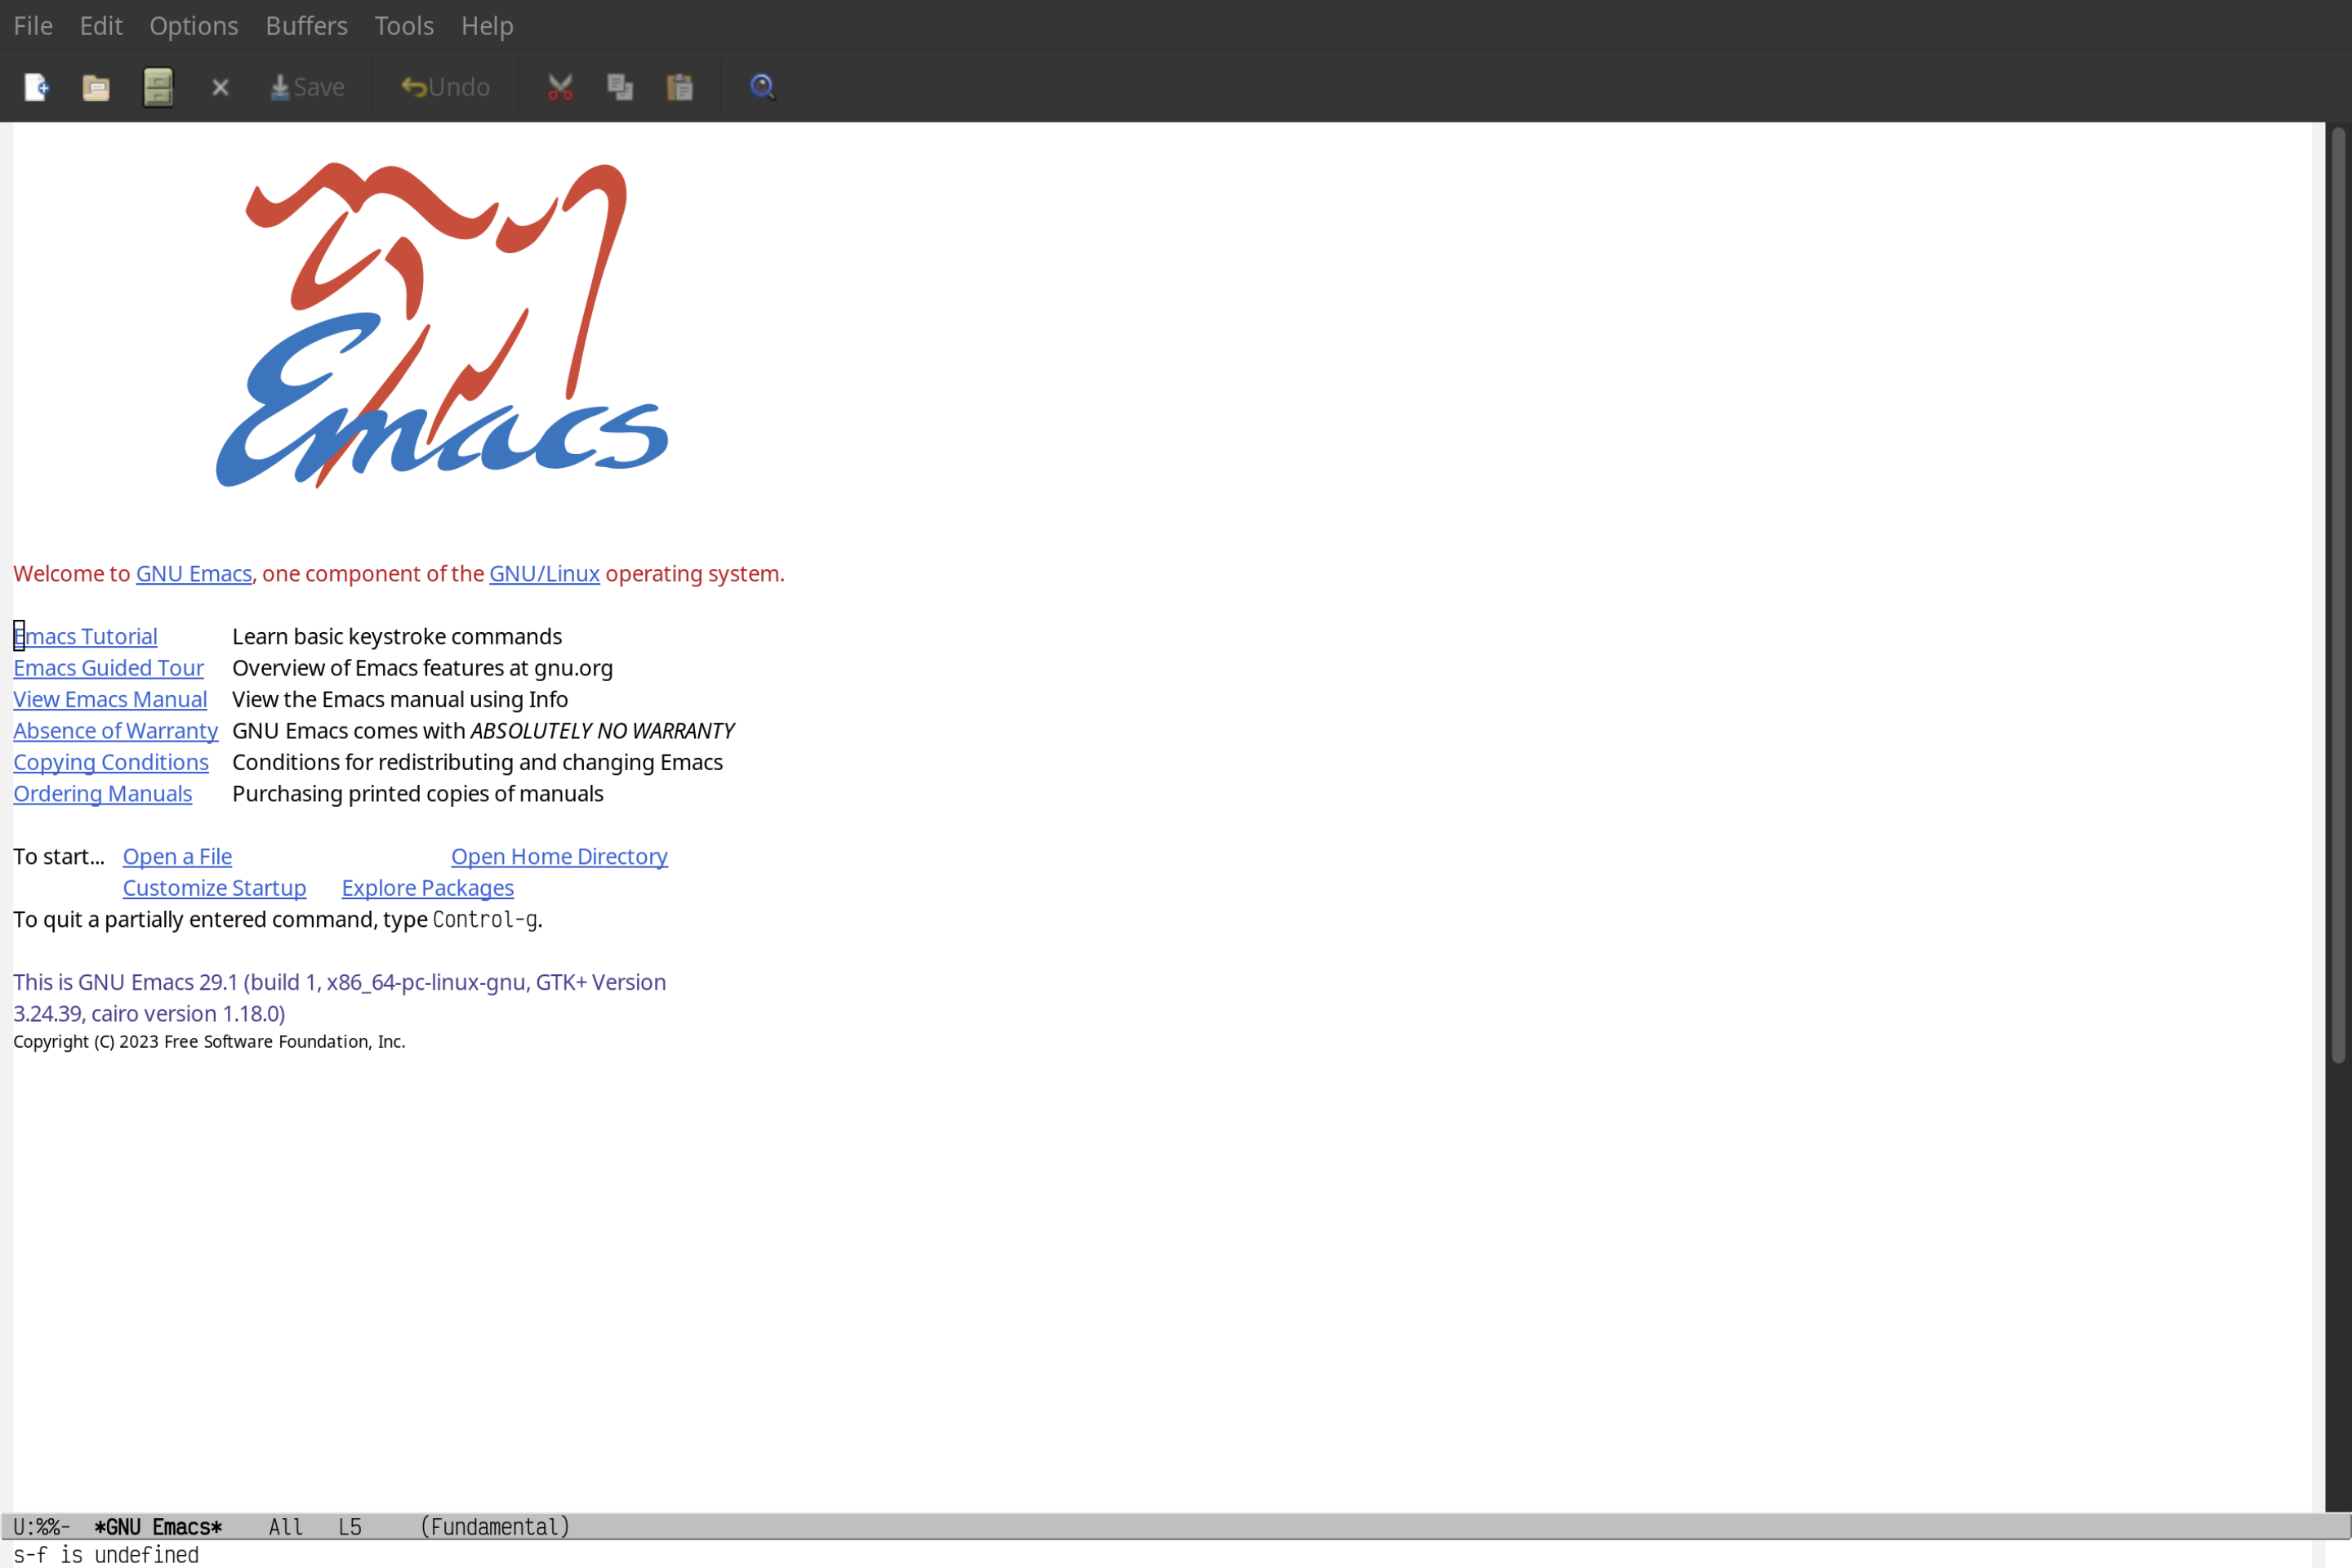Select Buffers from the menu bar
Screen dimensions: 2352x1568
(306, 24)
